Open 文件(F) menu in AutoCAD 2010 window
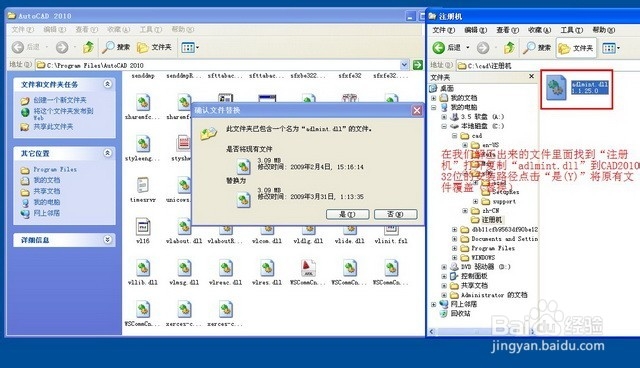The image size is (640, 368). tap(22, 29)
